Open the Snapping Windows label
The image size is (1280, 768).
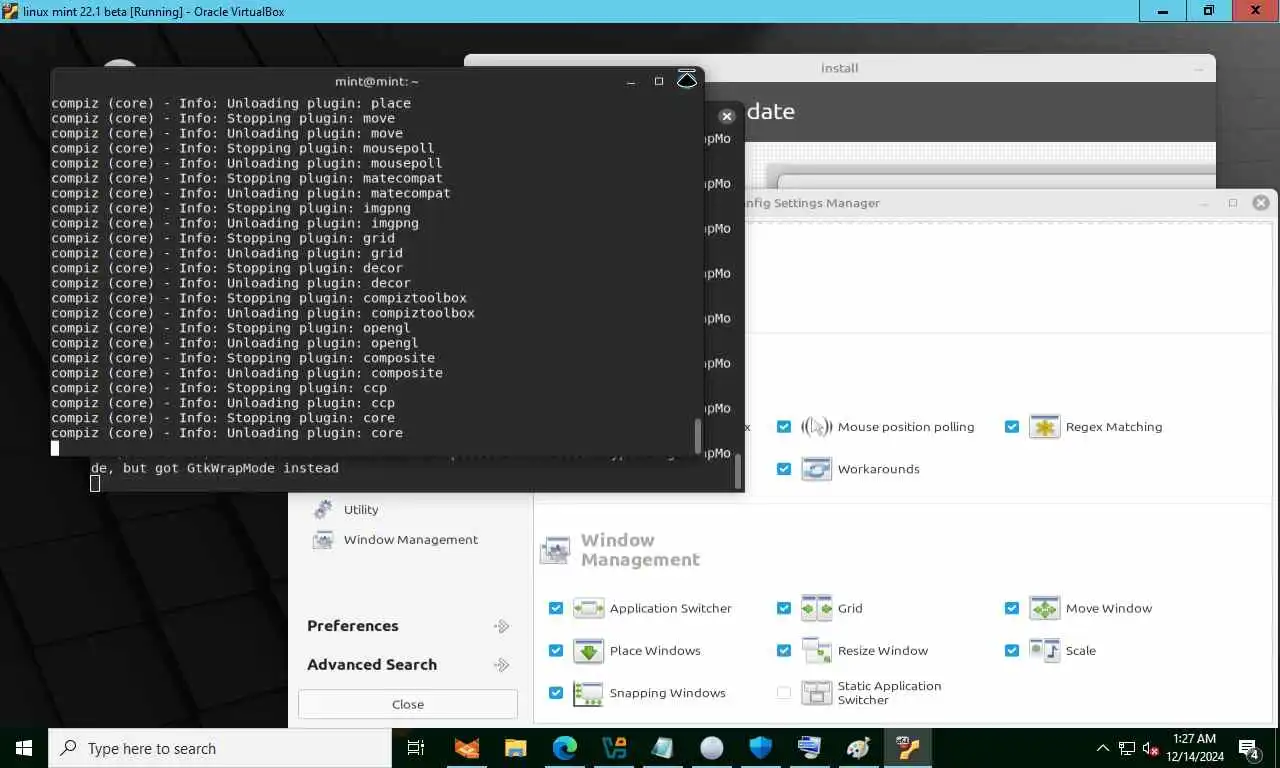coord(668,693)
